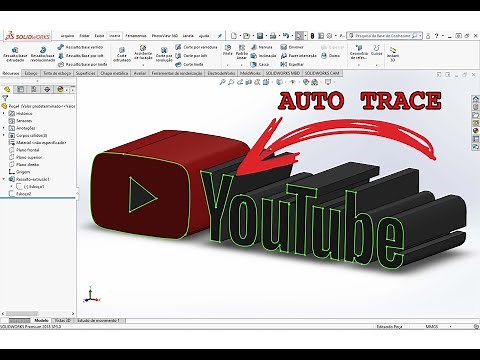Open the dropdown arrow beside Save
Image resolution: width=480 pixels, height=360 pixels.
[266, 36]
